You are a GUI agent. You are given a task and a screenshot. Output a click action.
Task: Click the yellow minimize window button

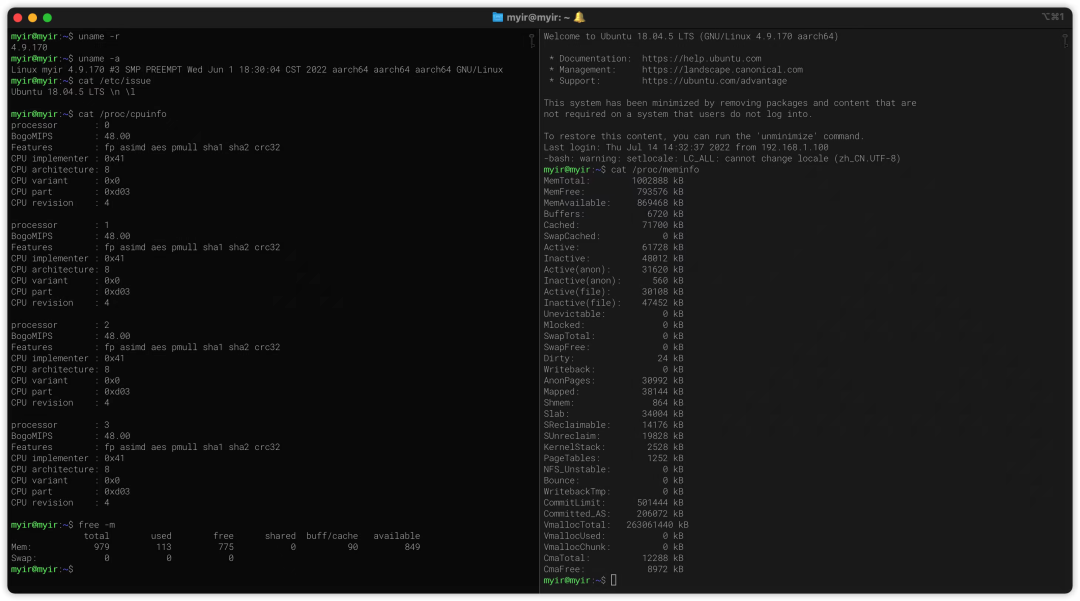32,18
